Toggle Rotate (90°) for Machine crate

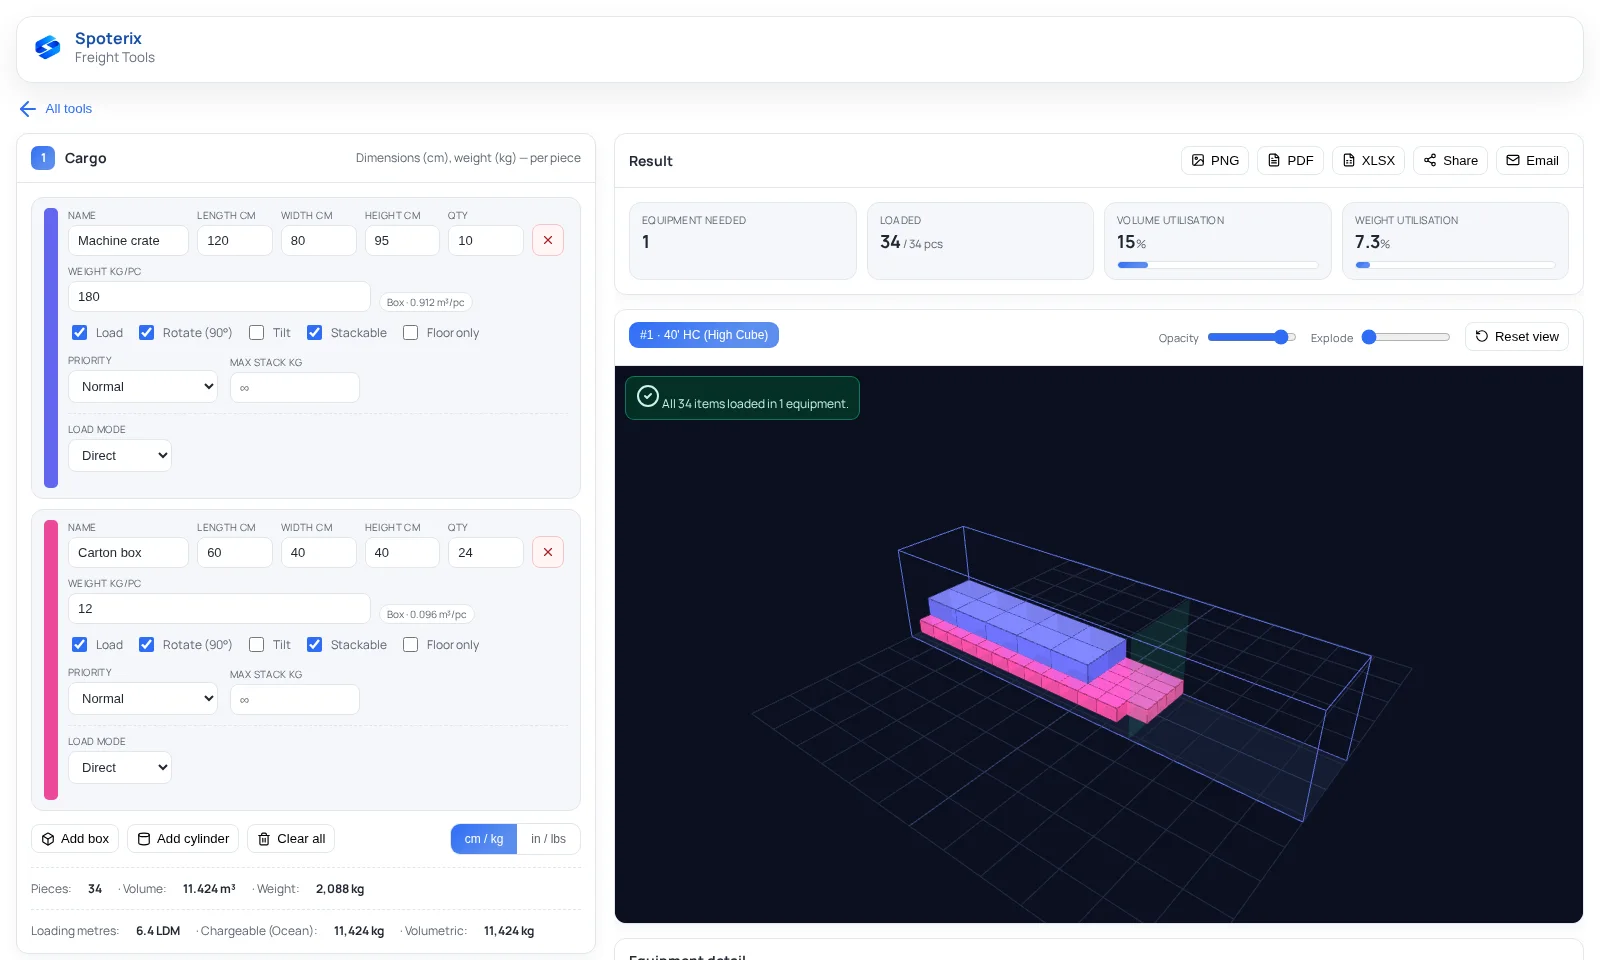pos(147,333)
